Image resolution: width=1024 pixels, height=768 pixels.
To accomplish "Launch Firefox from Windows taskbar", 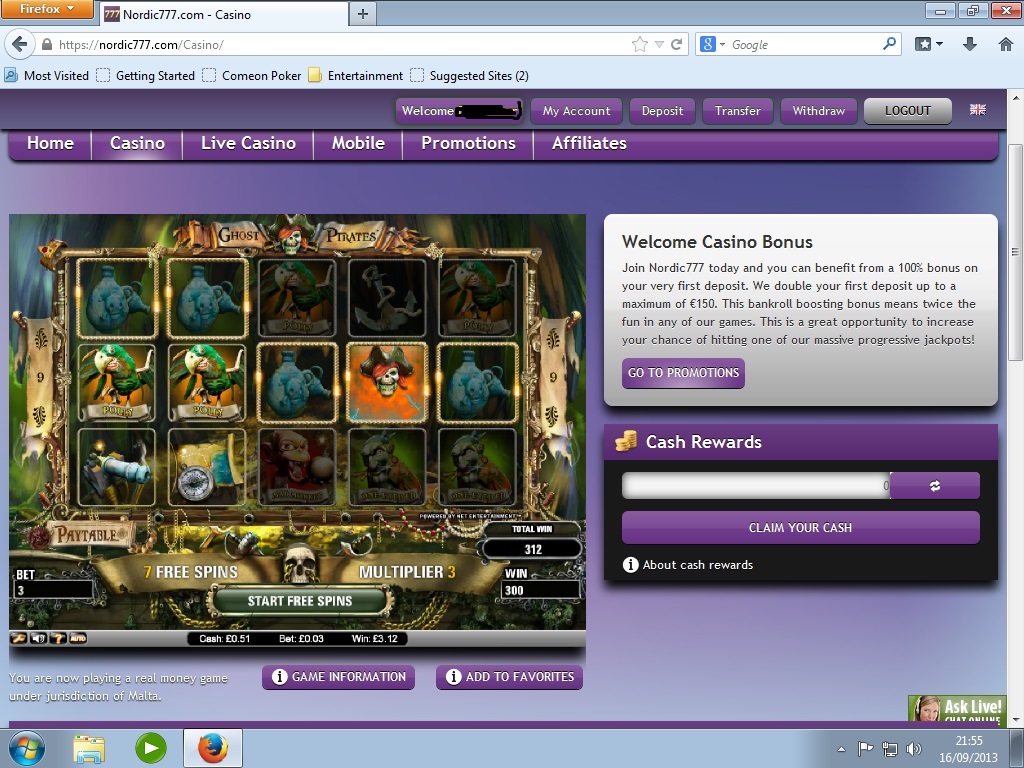I will (x=212, y=748).
